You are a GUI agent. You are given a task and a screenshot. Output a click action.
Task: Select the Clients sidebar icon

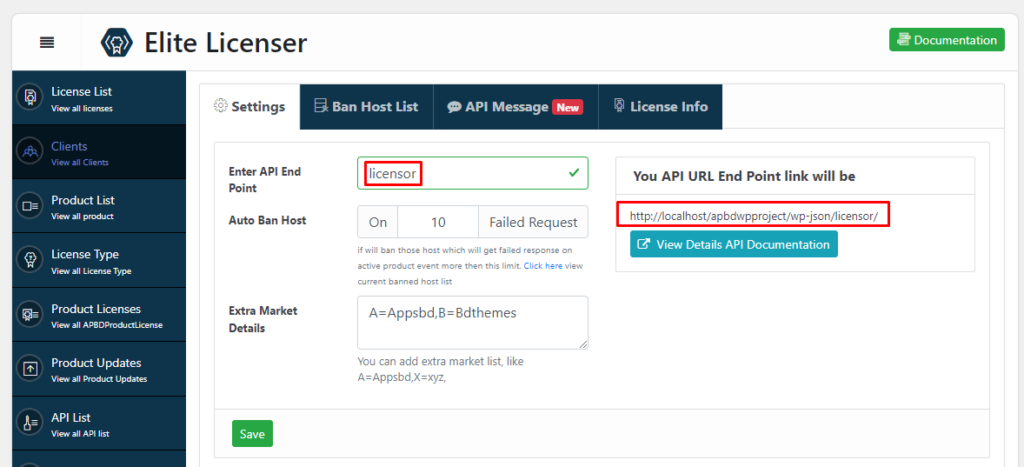tap(29, 152)
